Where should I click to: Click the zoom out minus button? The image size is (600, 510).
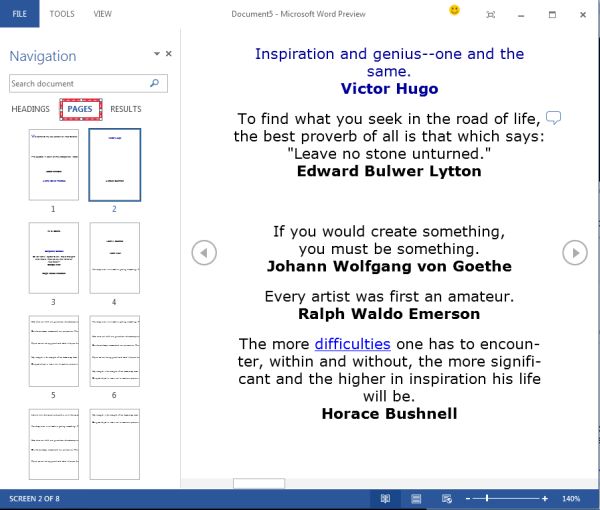click(x=468, y=499)
